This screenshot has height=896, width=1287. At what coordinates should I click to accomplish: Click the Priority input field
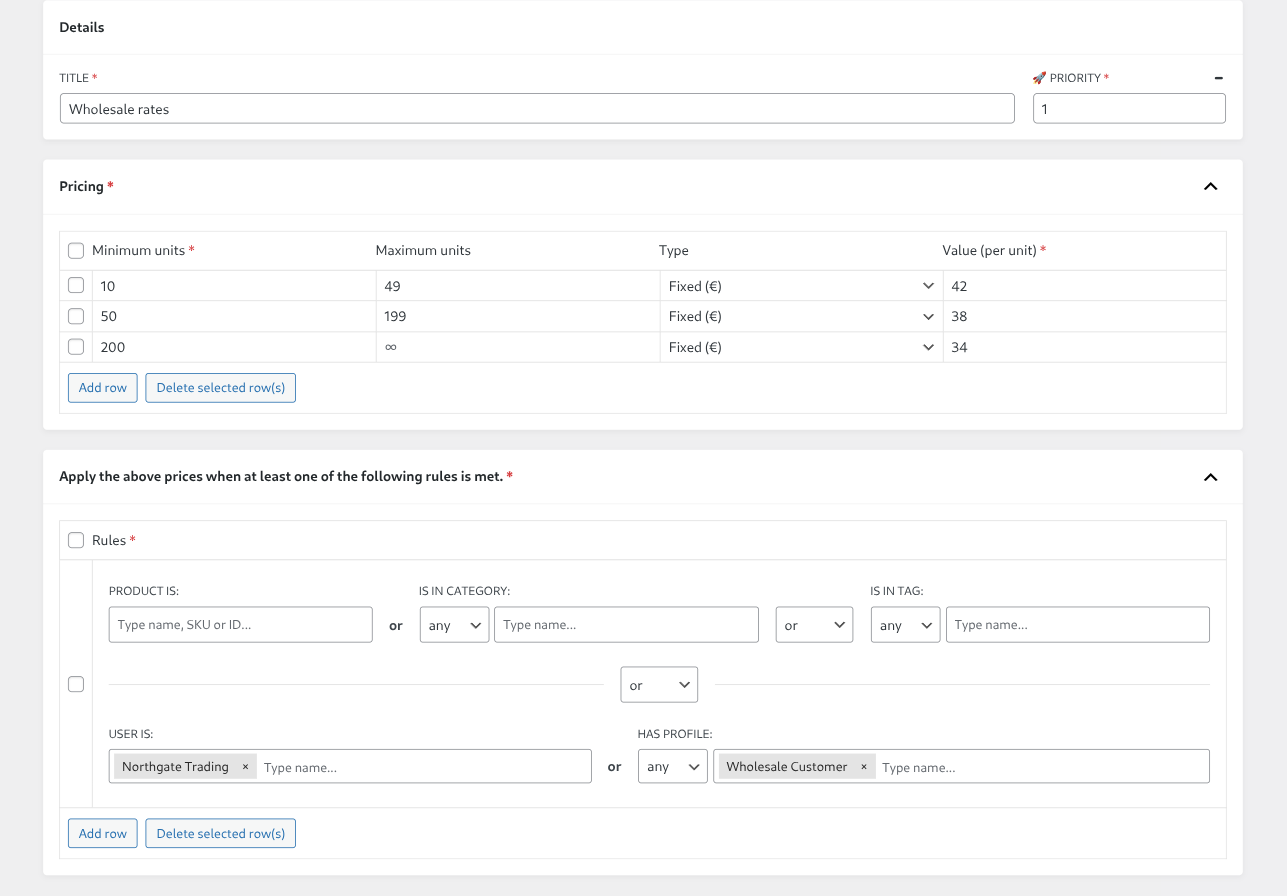click(1129, 109)
